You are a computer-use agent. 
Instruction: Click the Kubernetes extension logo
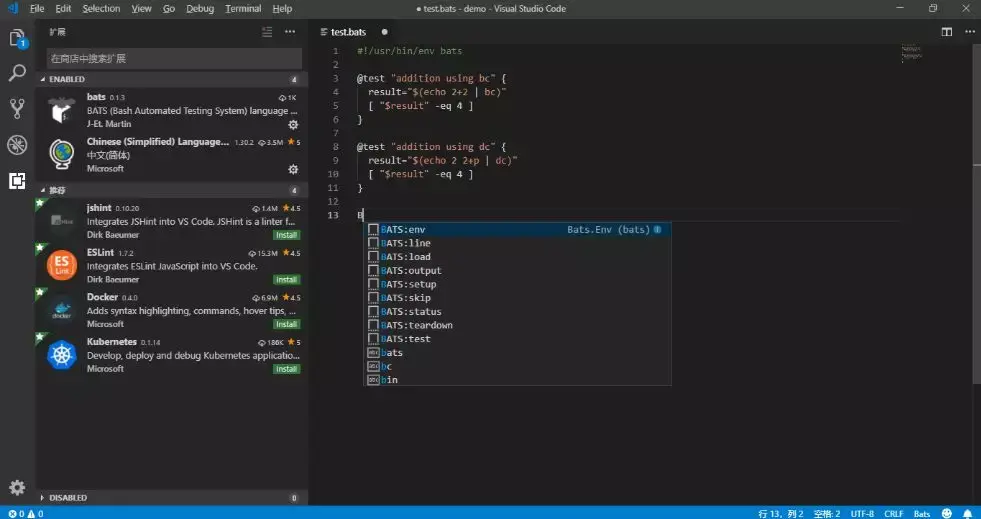pos(62,355)
